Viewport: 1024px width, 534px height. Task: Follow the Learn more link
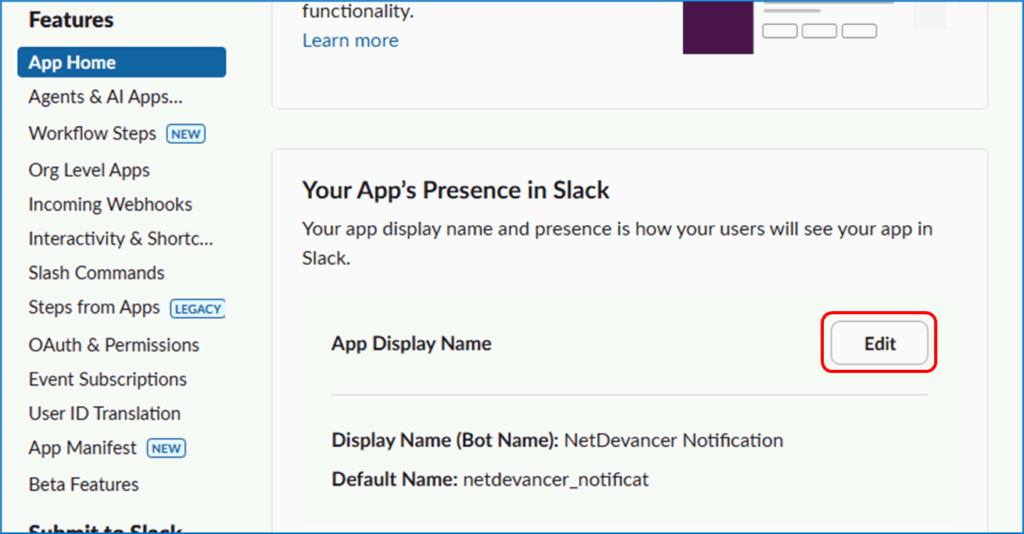tap(350, 41)
